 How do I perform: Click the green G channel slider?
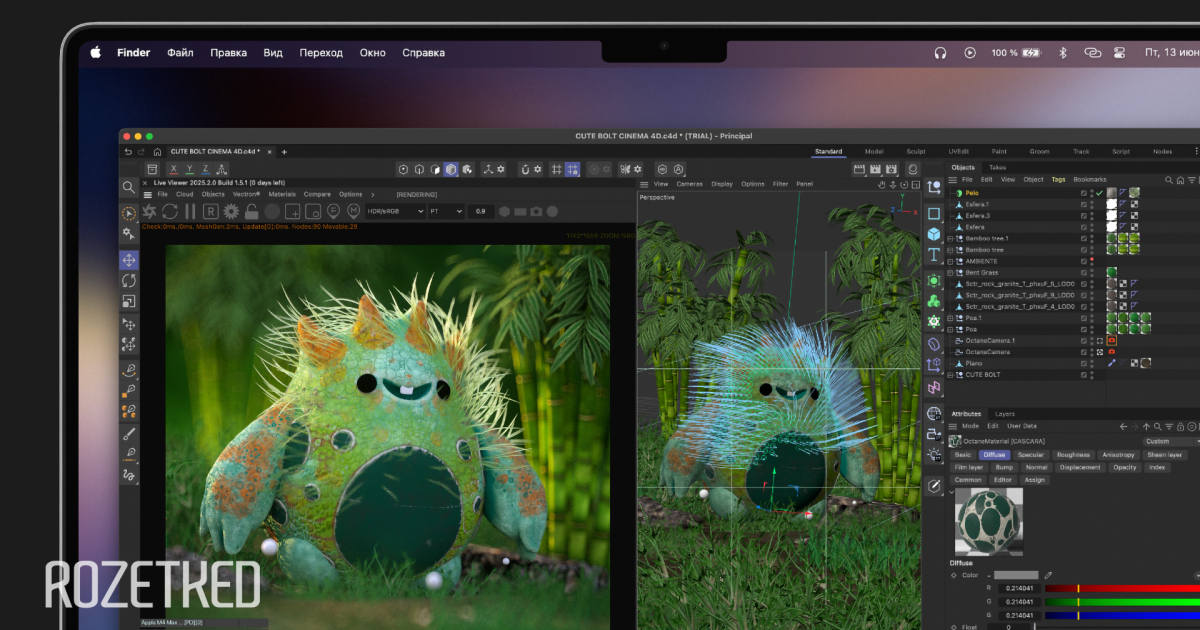pos(1122,601)
